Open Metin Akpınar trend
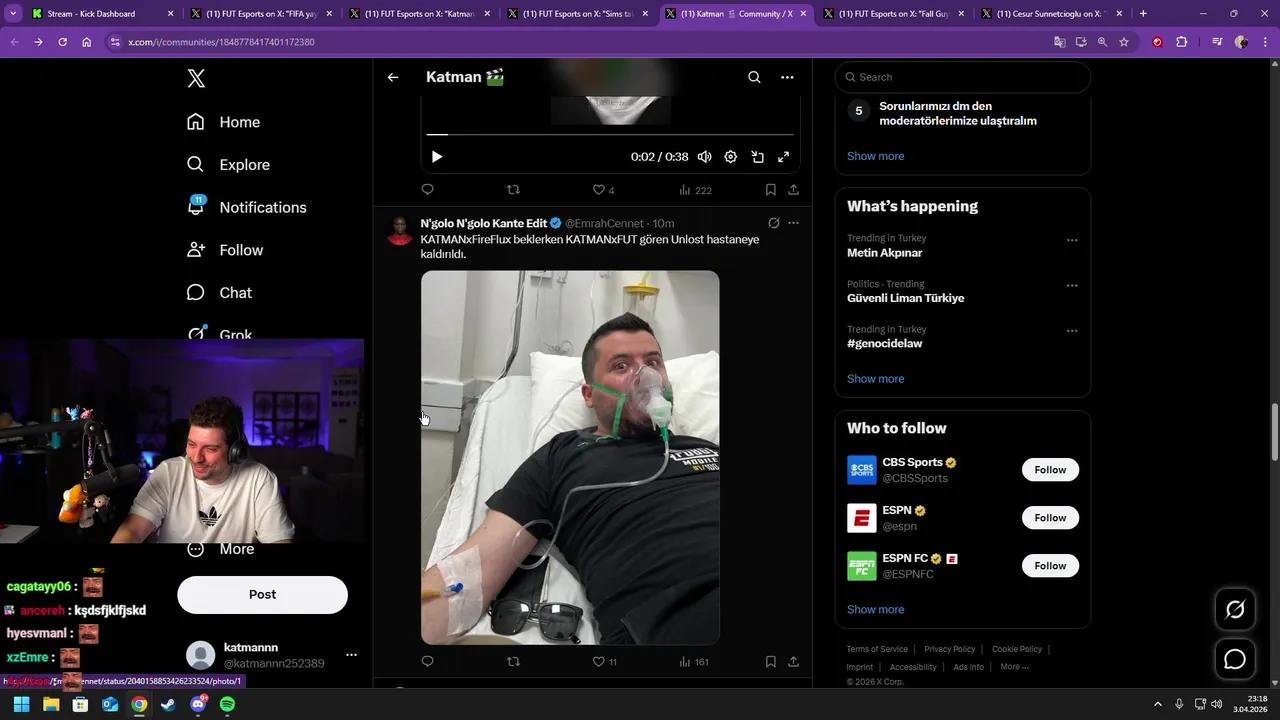Image resolution: width=1280 pixels, height=720 pixels. 884,253
